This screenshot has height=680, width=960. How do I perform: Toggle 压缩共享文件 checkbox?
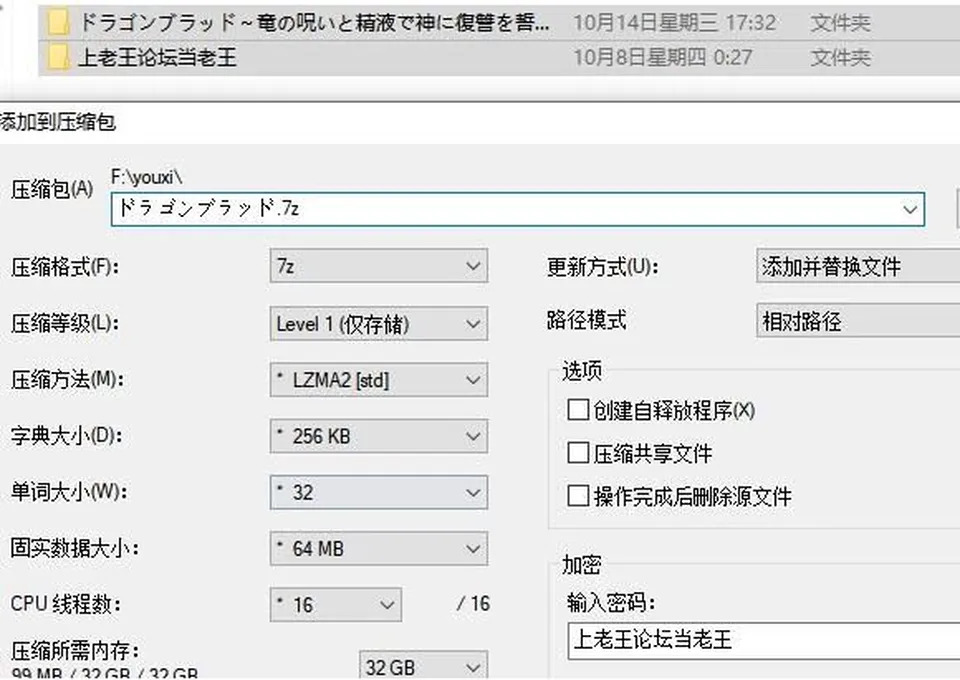(577, 453)
